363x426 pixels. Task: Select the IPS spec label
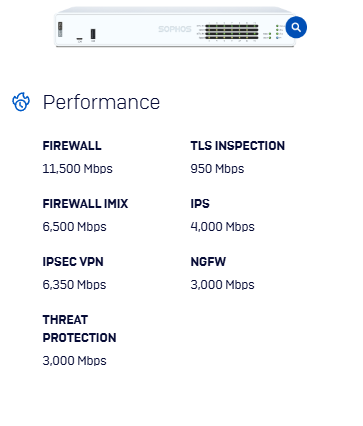200,204
